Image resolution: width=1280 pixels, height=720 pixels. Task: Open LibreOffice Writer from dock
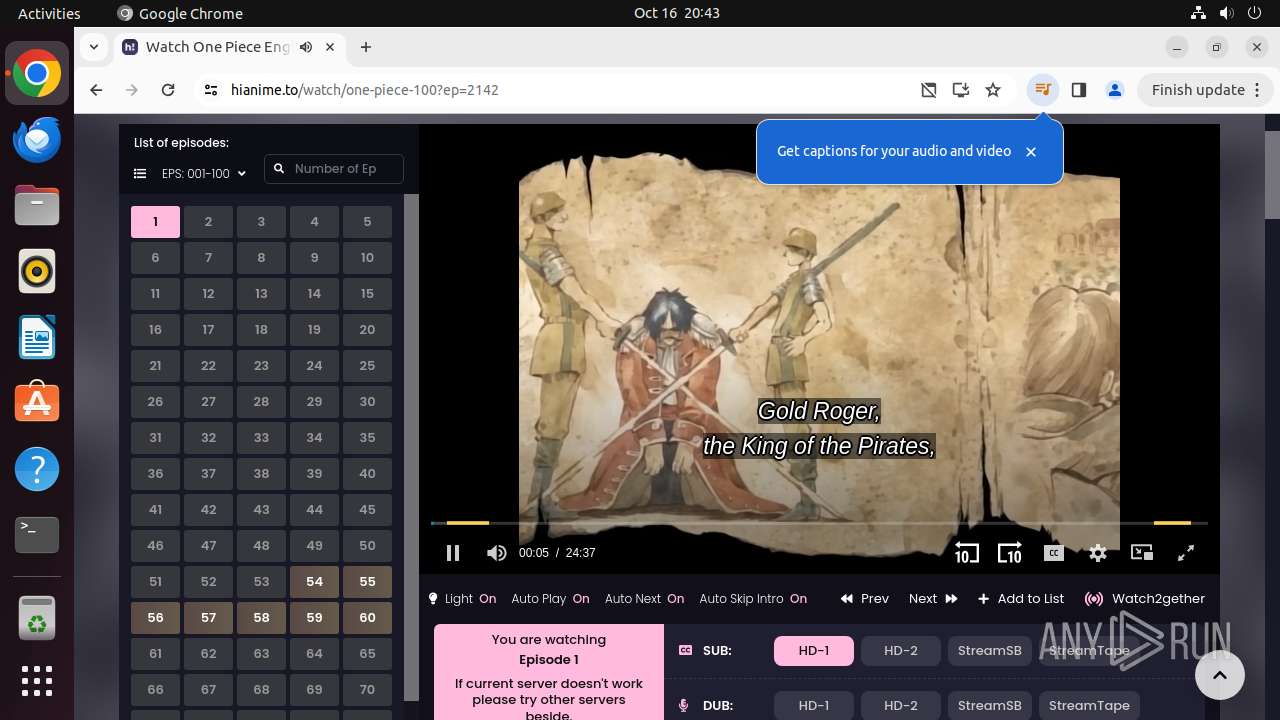37,337
